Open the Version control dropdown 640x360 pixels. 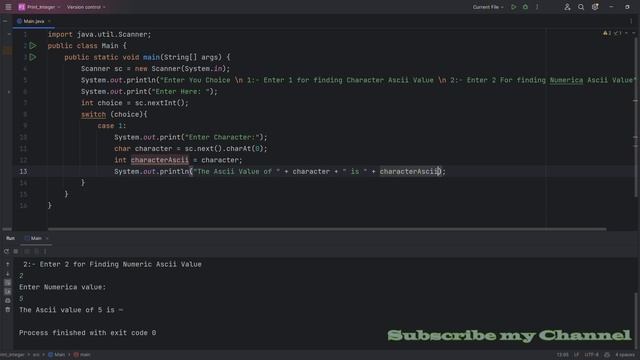click(x=86, y=7)
